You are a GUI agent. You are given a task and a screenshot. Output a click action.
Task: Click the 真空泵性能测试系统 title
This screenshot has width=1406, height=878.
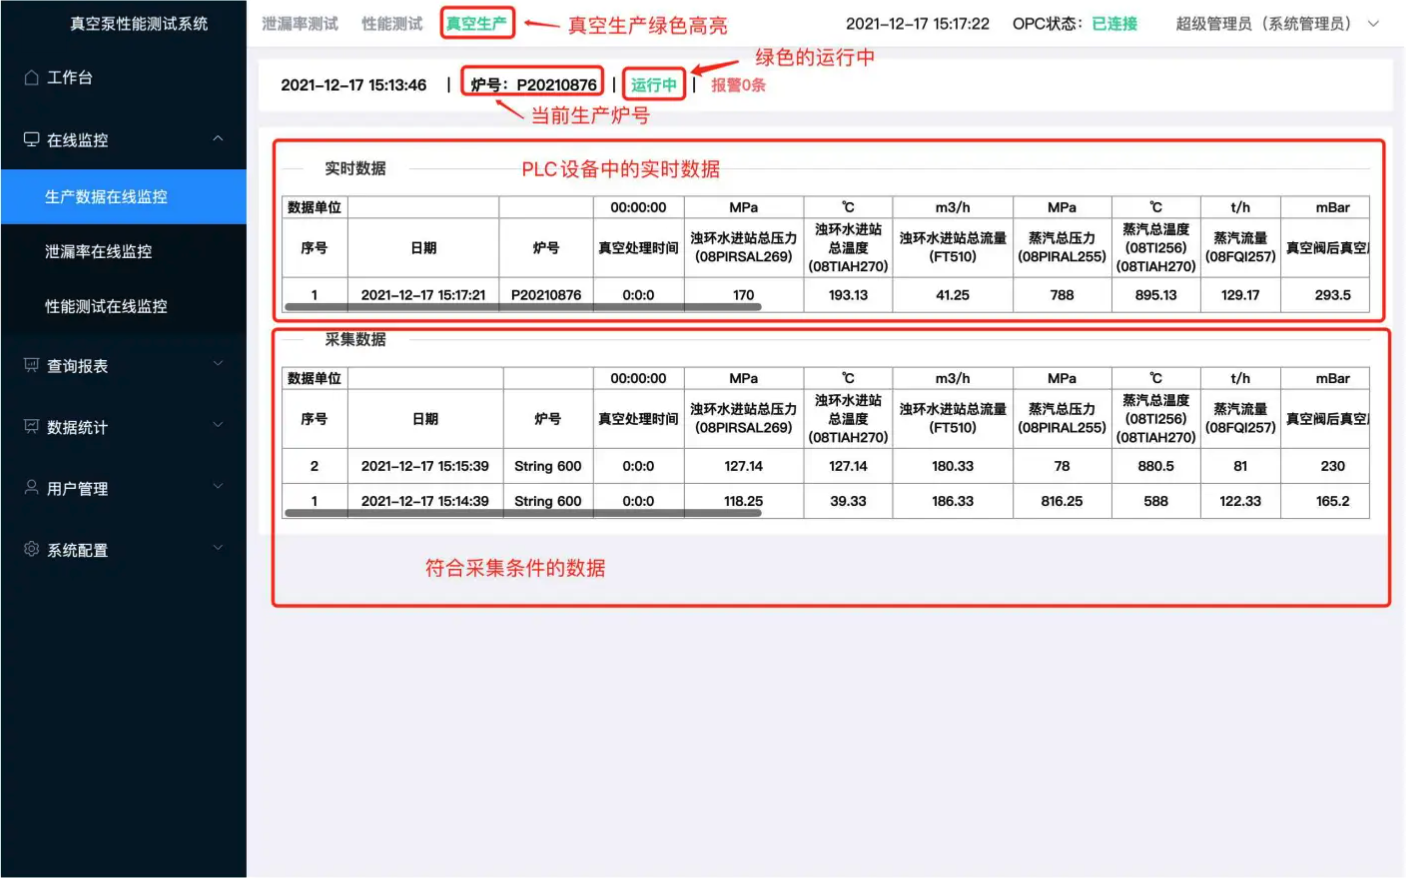(x=139, y=23)
